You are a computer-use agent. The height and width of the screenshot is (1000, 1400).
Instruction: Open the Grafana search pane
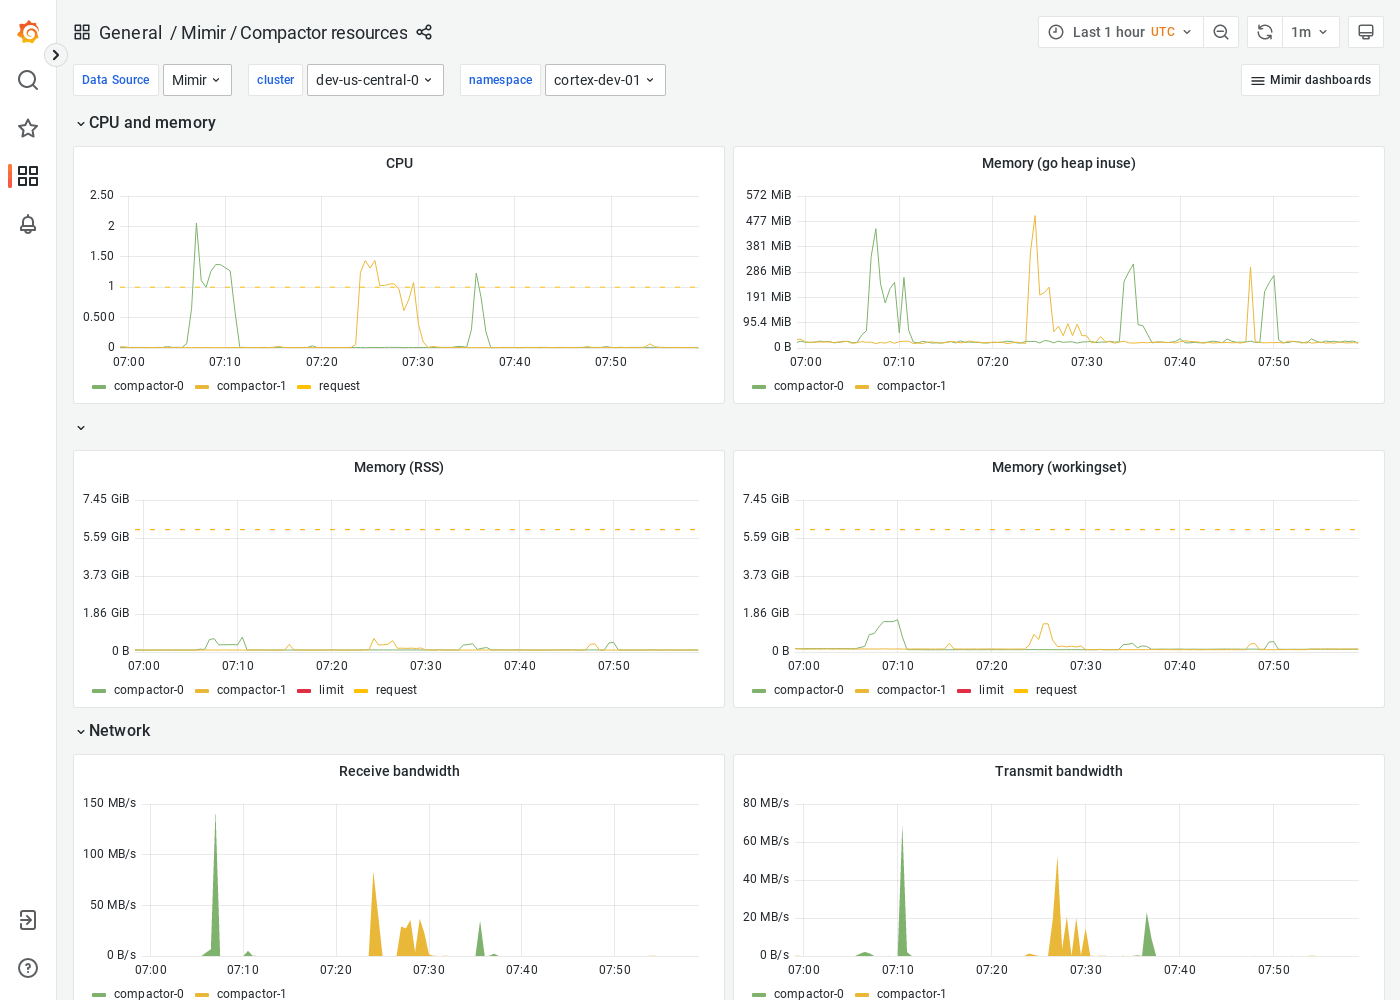tap(27, 80)
